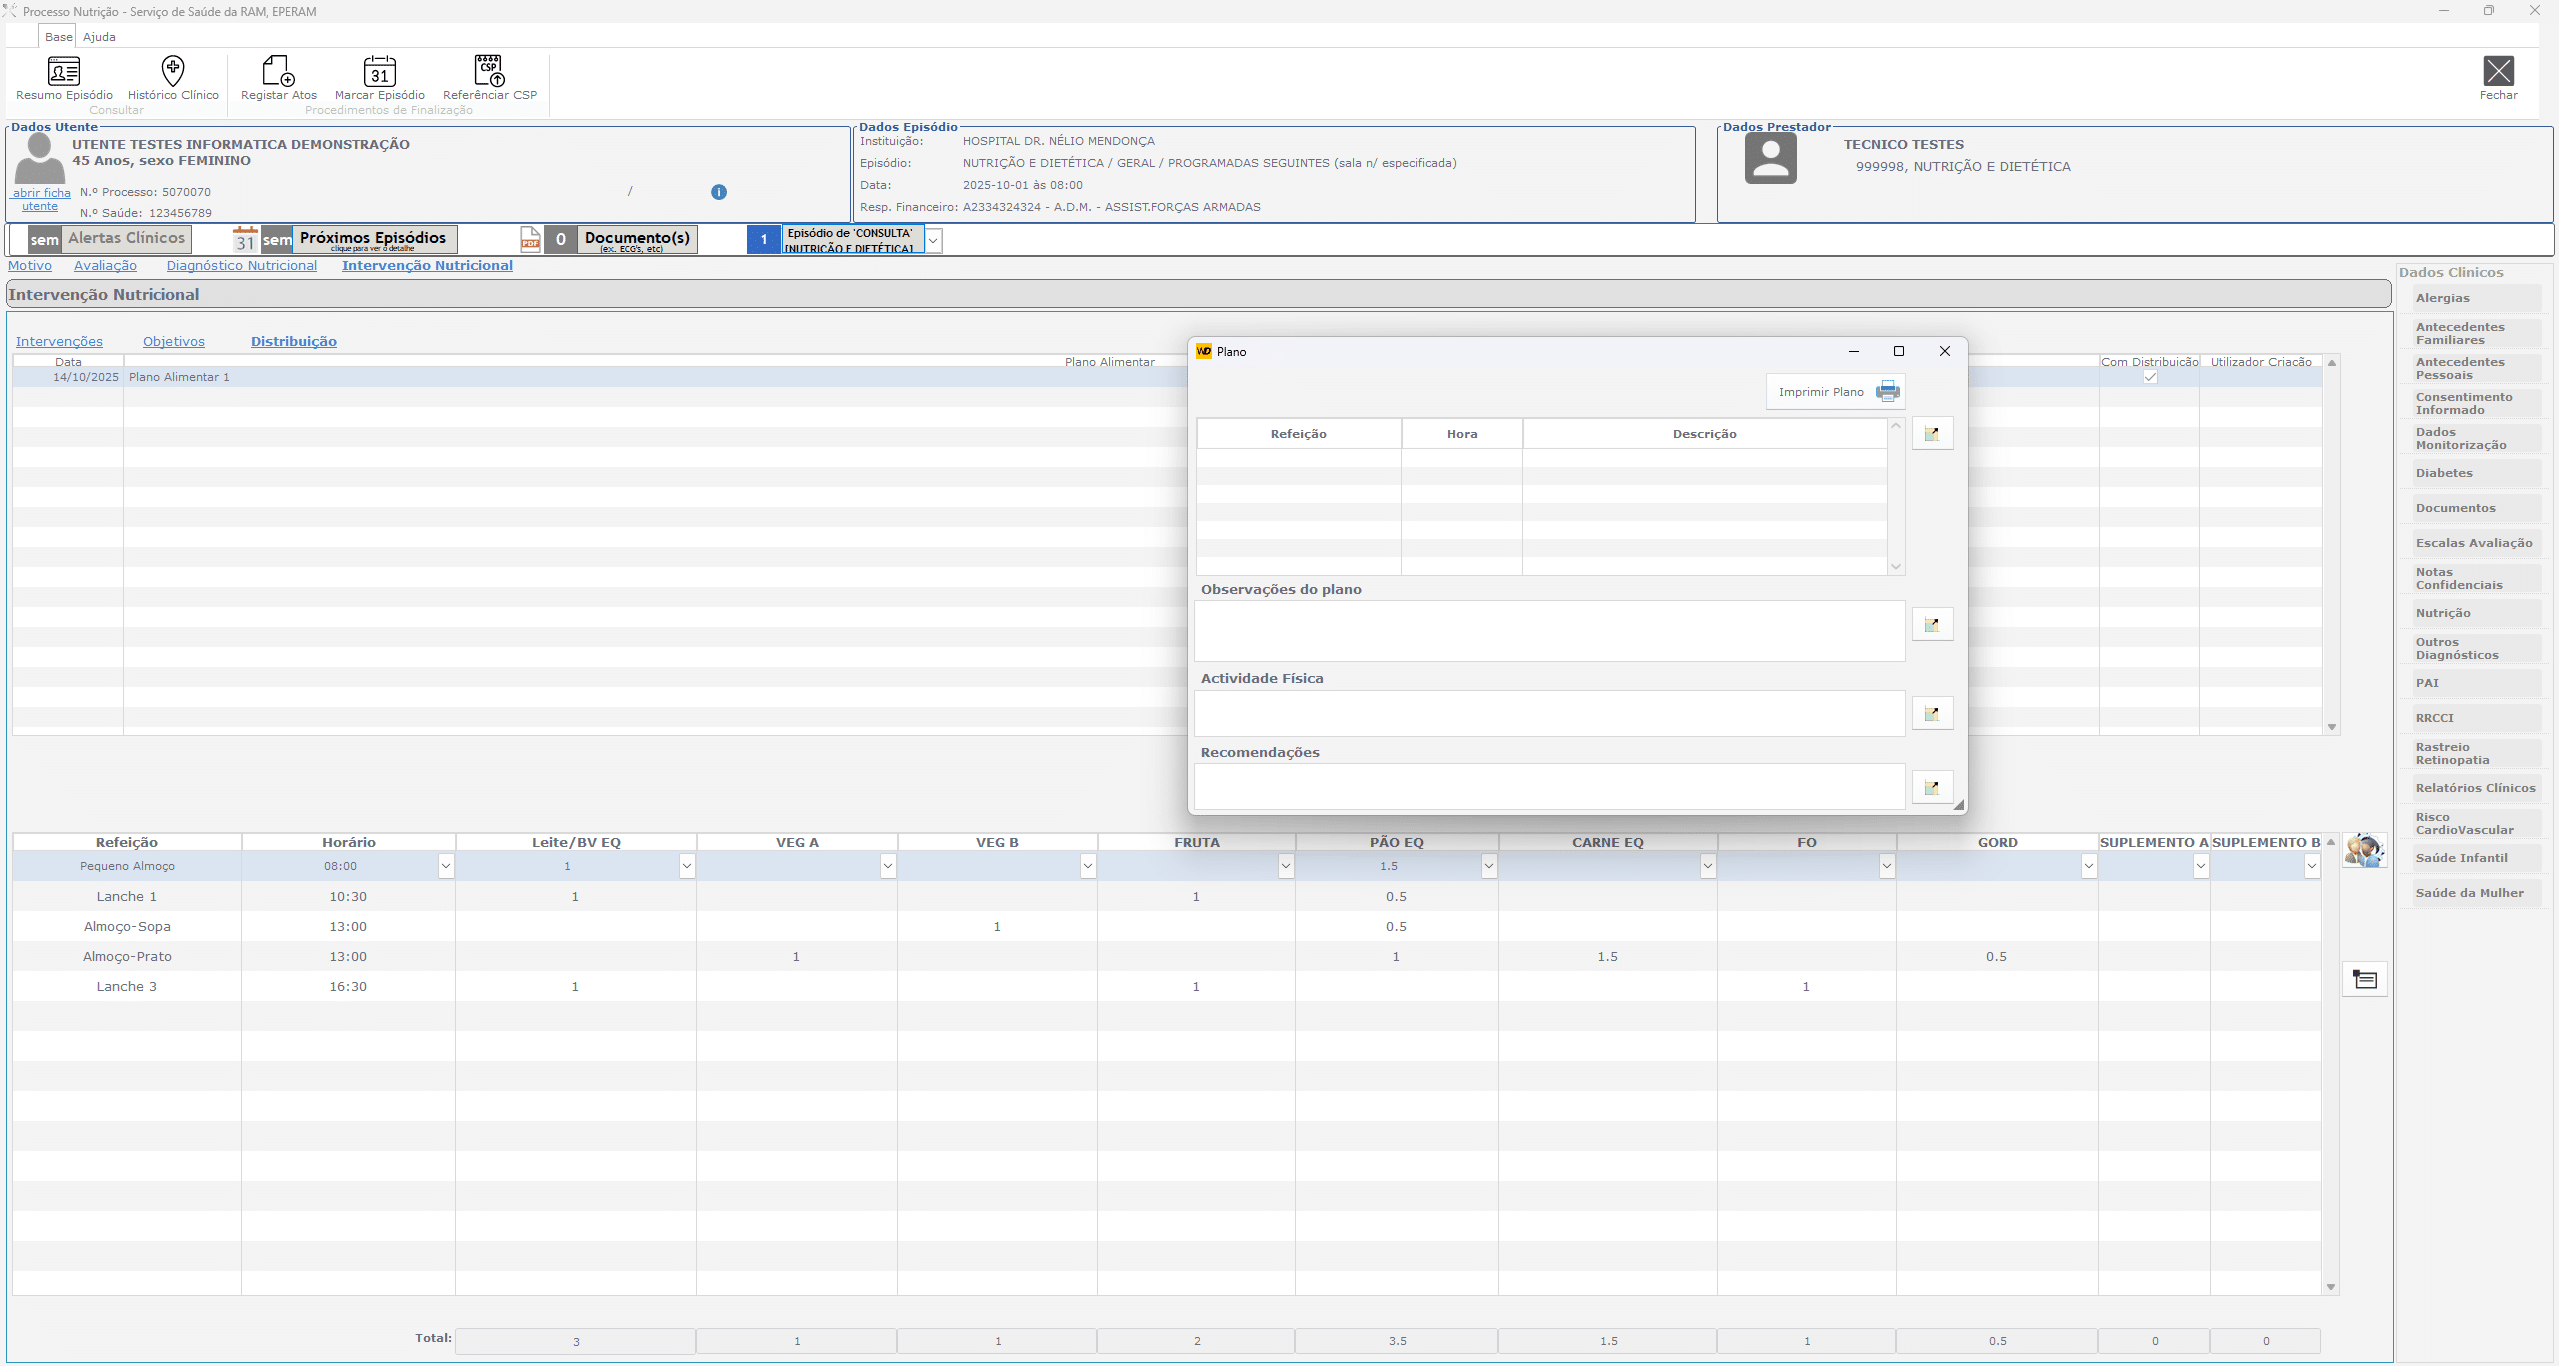Click the Referenciar CSP icon
This screenshot has width=2559, height=1366.
[489, 72]
